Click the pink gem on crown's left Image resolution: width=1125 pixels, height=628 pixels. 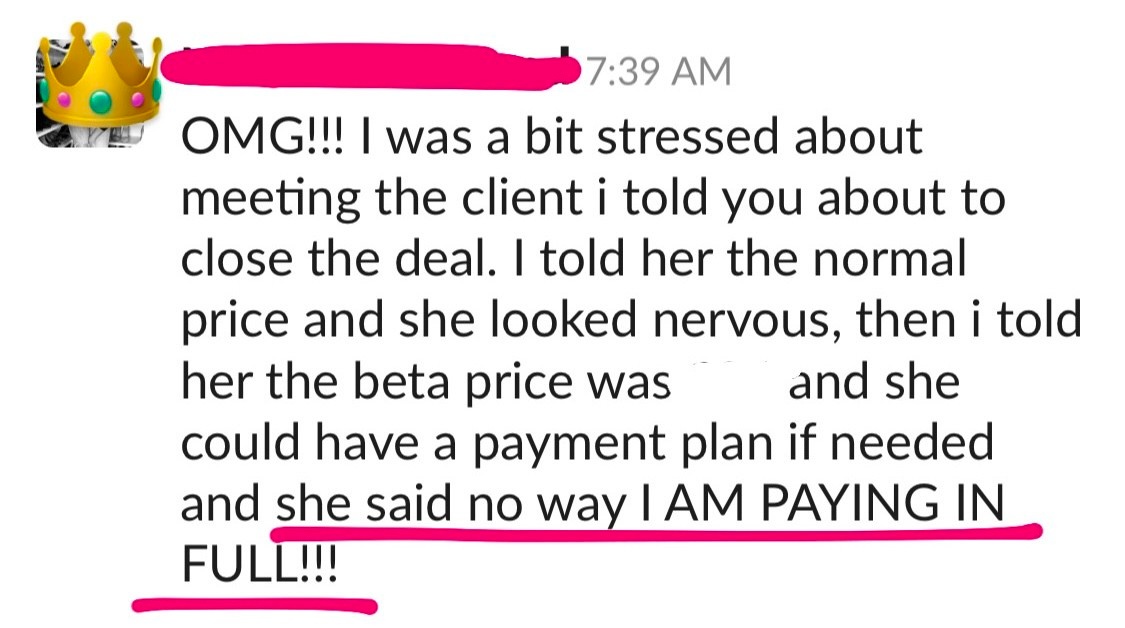64,99
